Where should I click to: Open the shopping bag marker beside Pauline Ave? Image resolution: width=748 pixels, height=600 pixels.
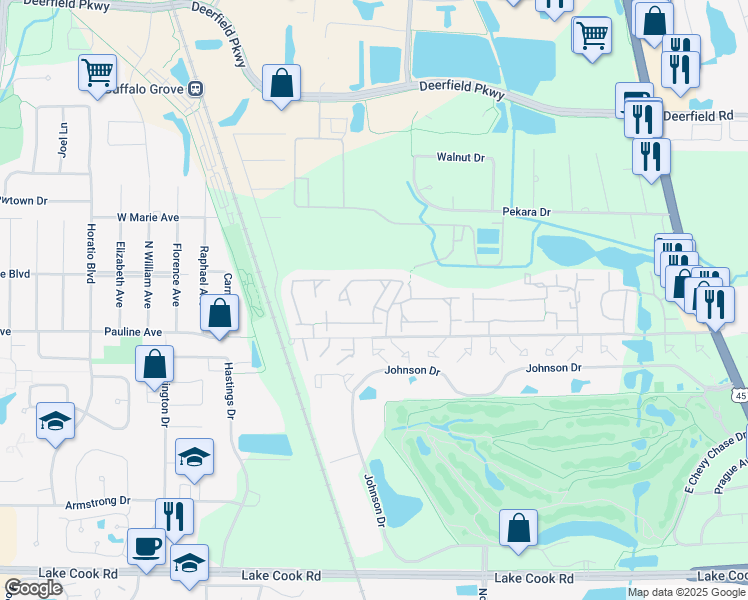[x=219, y=313]
